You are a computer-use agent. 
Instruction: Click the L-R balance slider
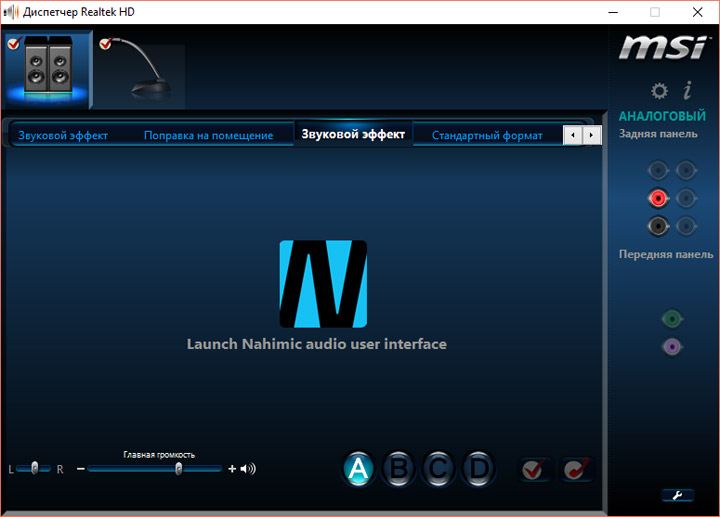click(x=34, y=469)
